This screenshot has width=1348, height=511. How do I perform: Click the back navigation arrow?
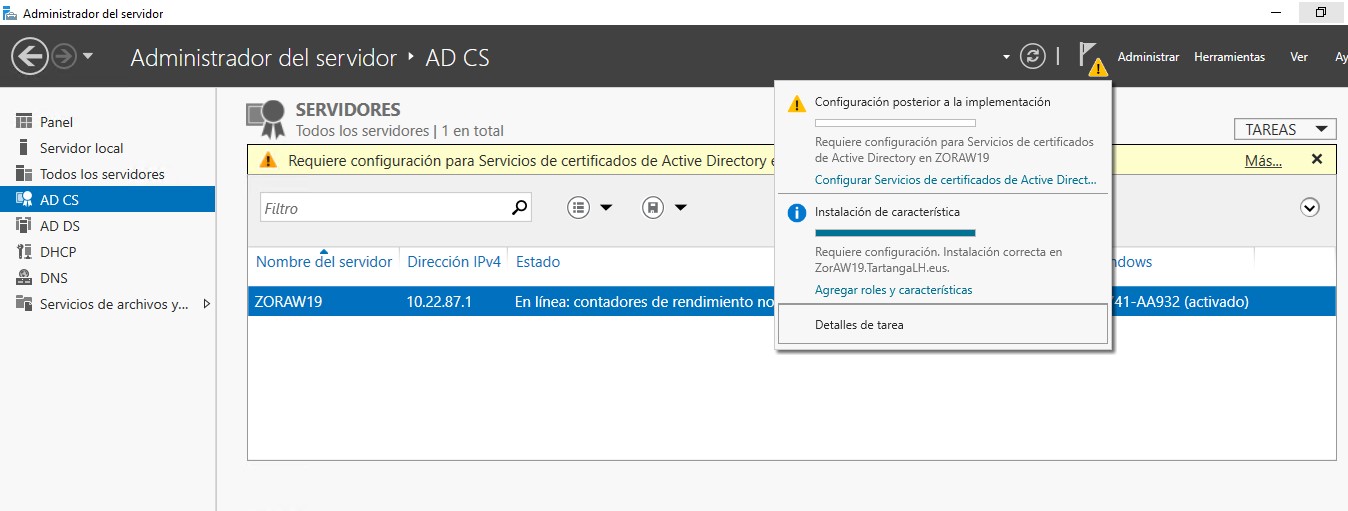30,56
